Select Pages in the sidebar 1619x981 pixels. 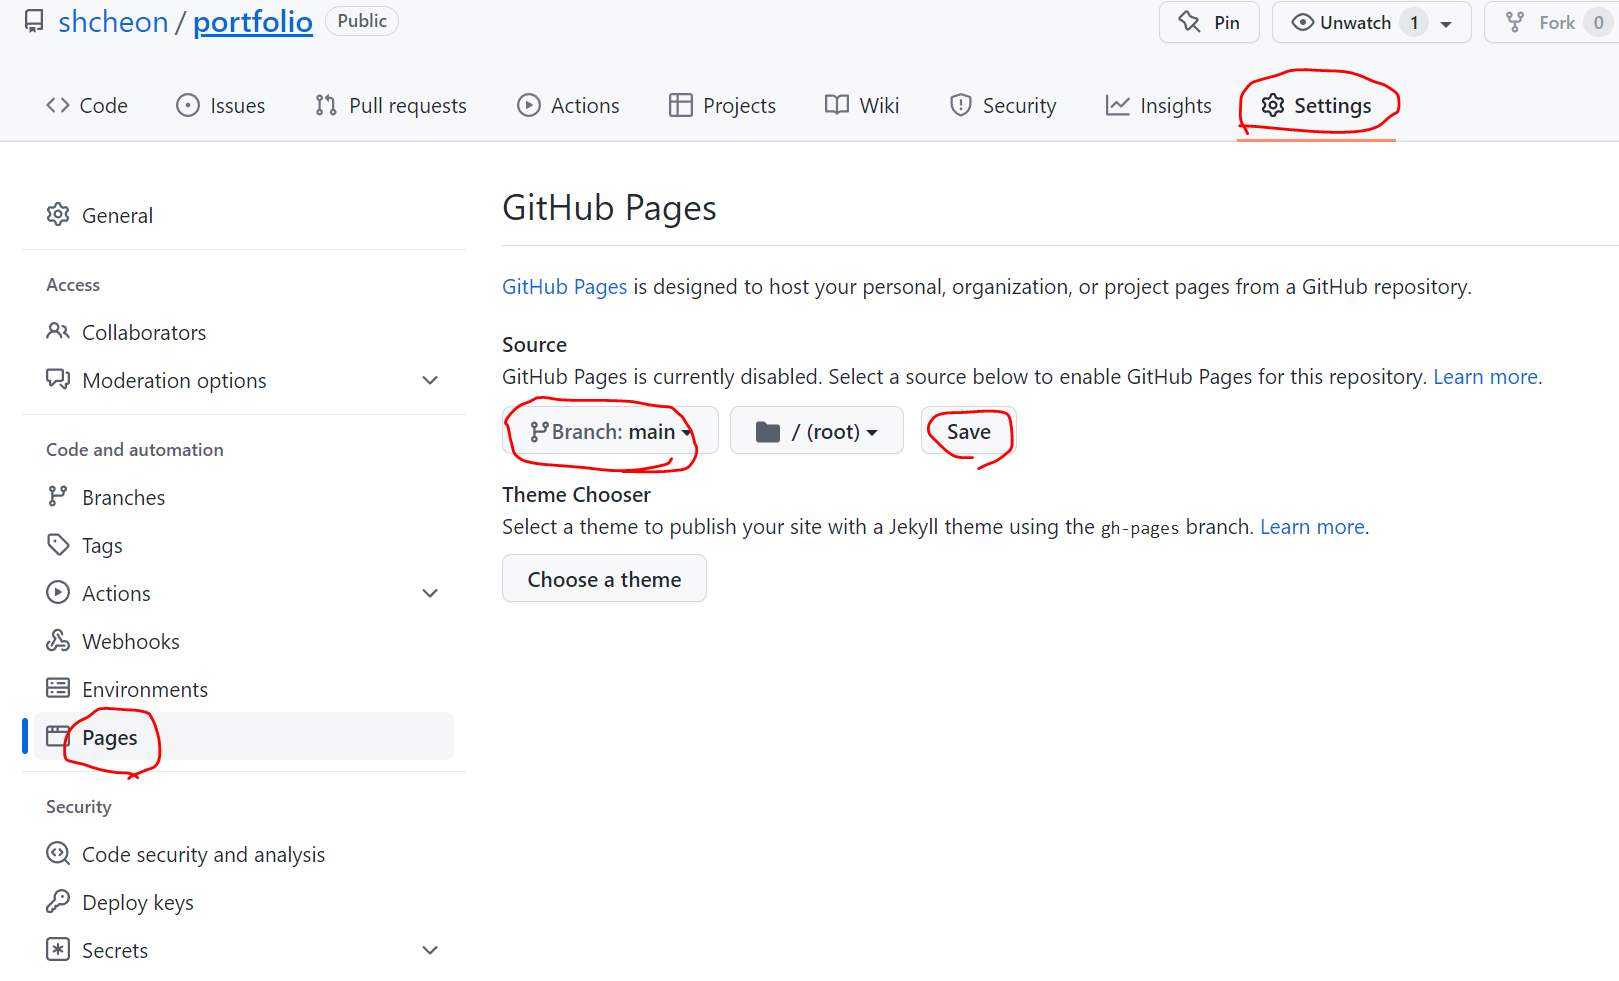pos(244,737)
